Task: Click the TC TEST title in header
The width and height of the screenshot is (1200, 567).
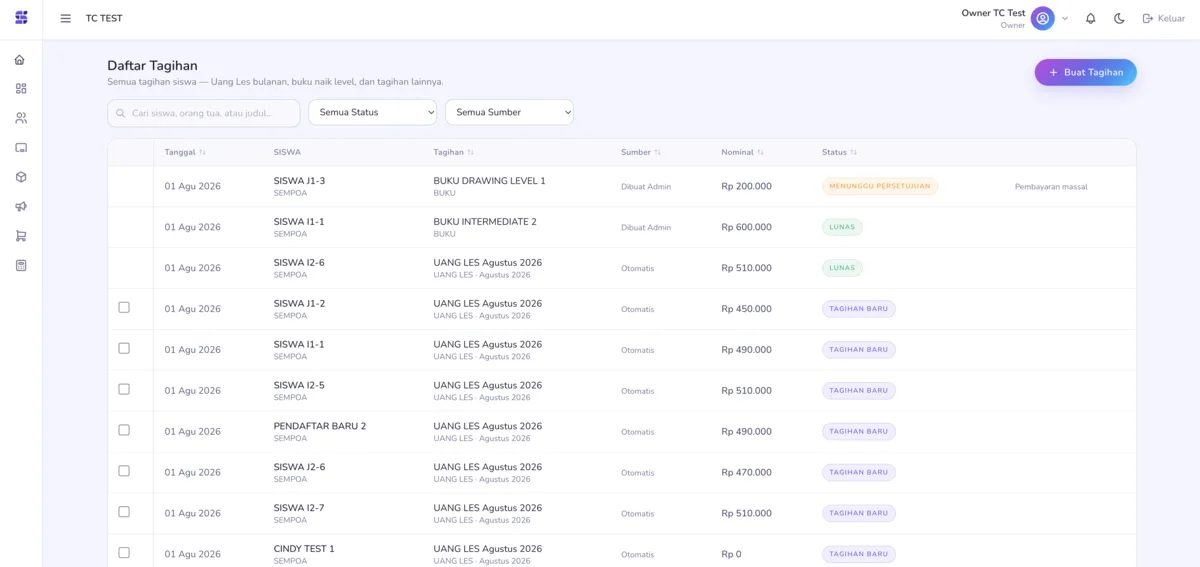Action: [104, 19]
